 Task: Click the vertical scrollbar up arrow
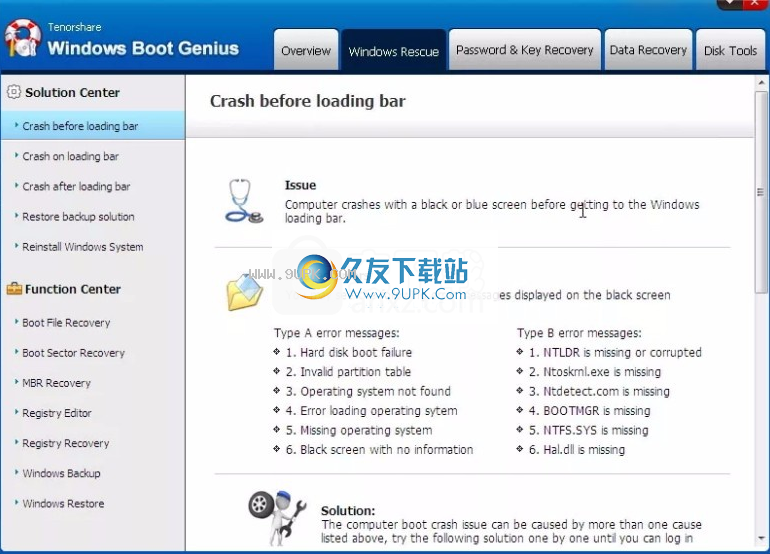pyautogui.click(x=761, y=83)
